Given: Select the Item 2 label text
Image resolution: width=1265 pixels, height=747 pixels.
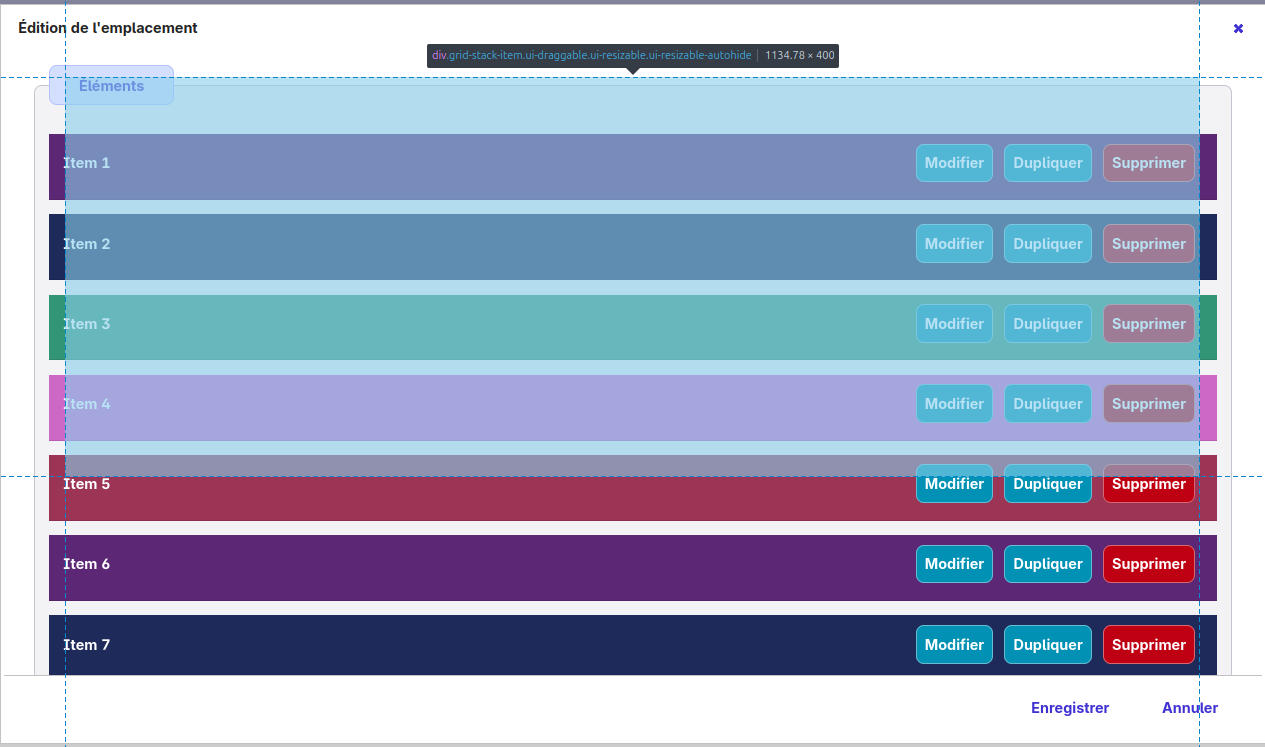Looking at the screenshot, I should [87, 244].
